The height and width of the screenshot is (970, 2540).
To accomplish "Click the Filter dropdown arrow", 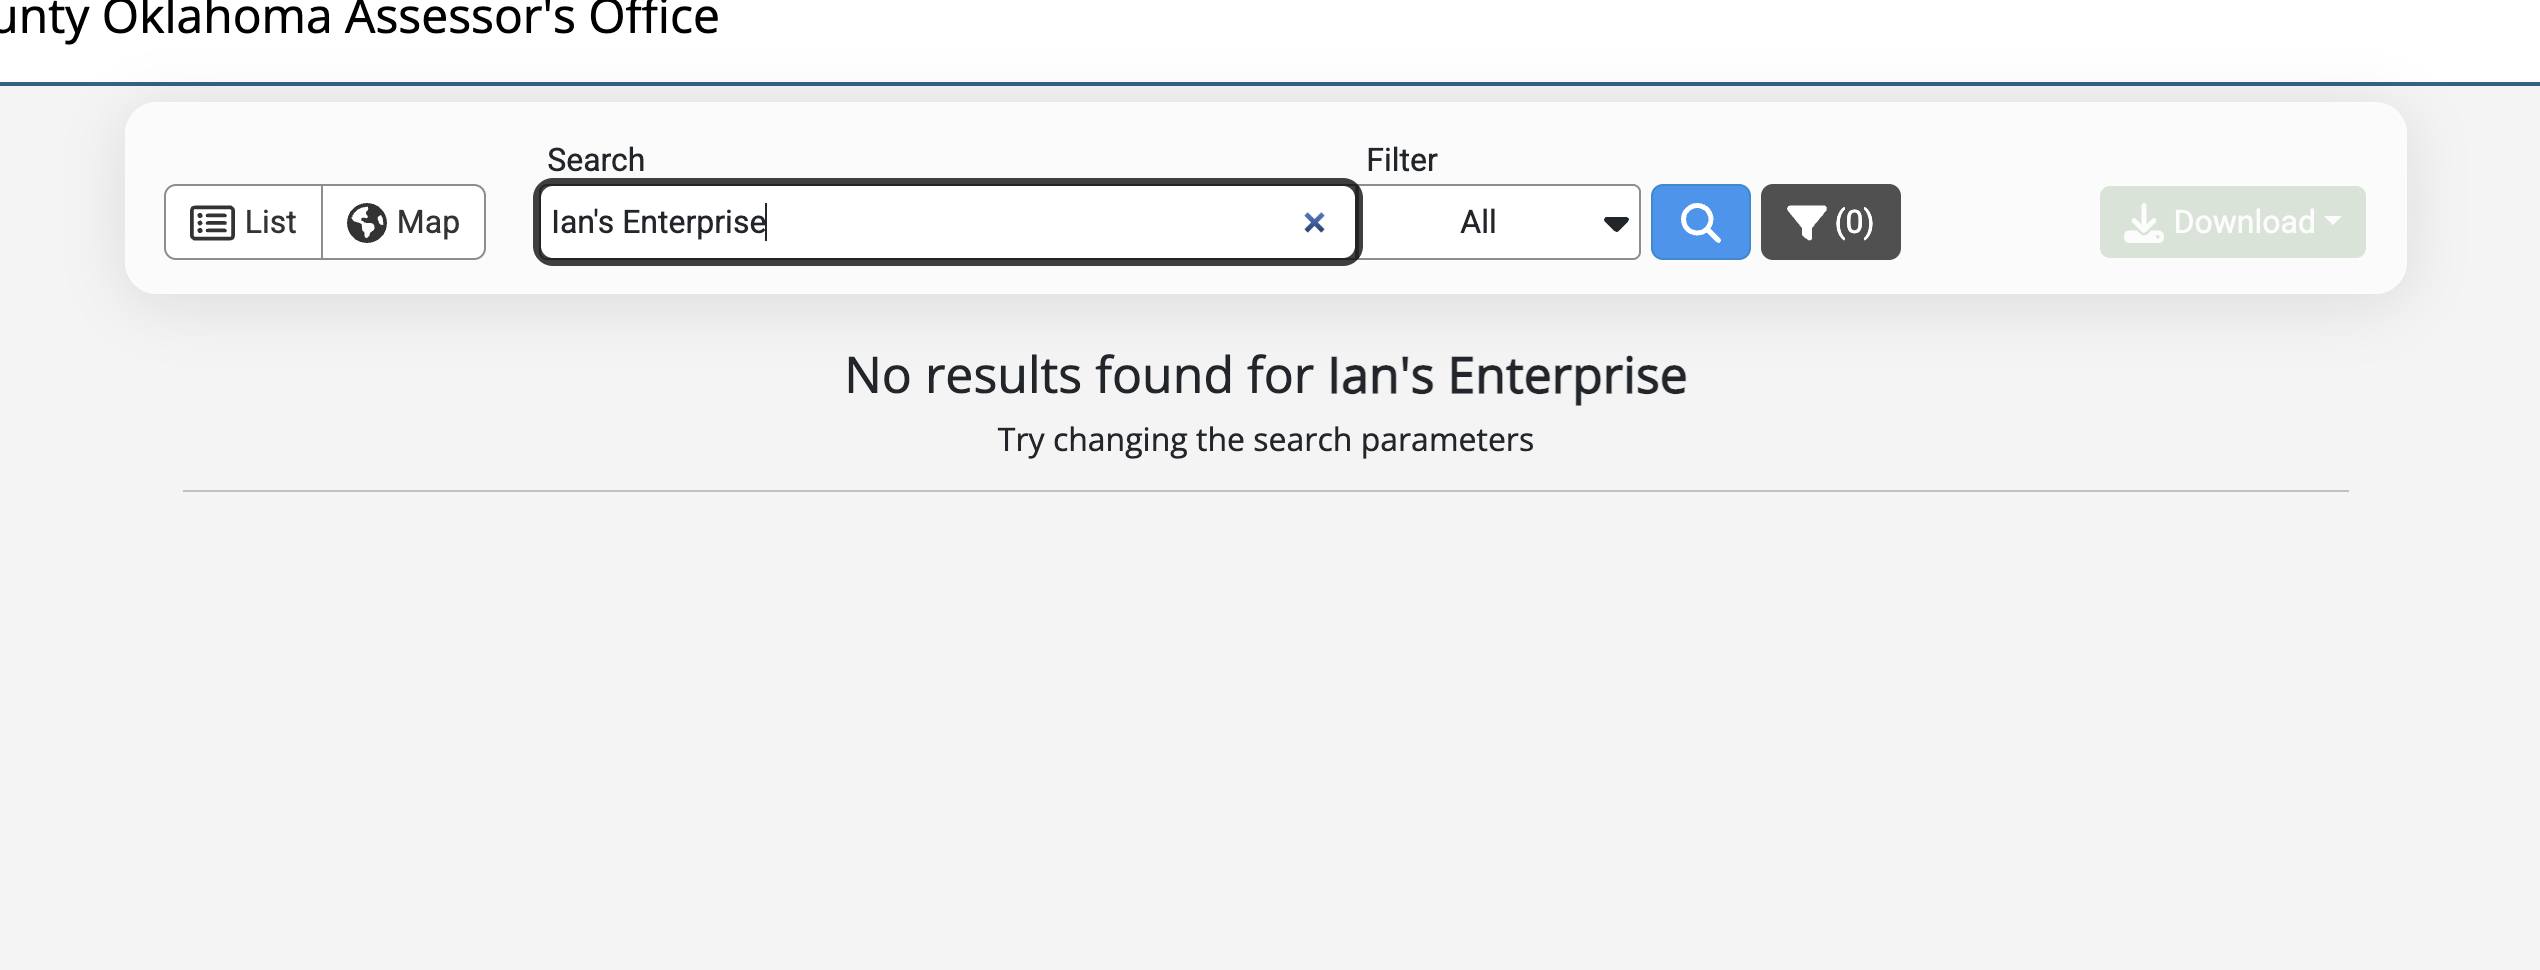I will (1615, 223).
